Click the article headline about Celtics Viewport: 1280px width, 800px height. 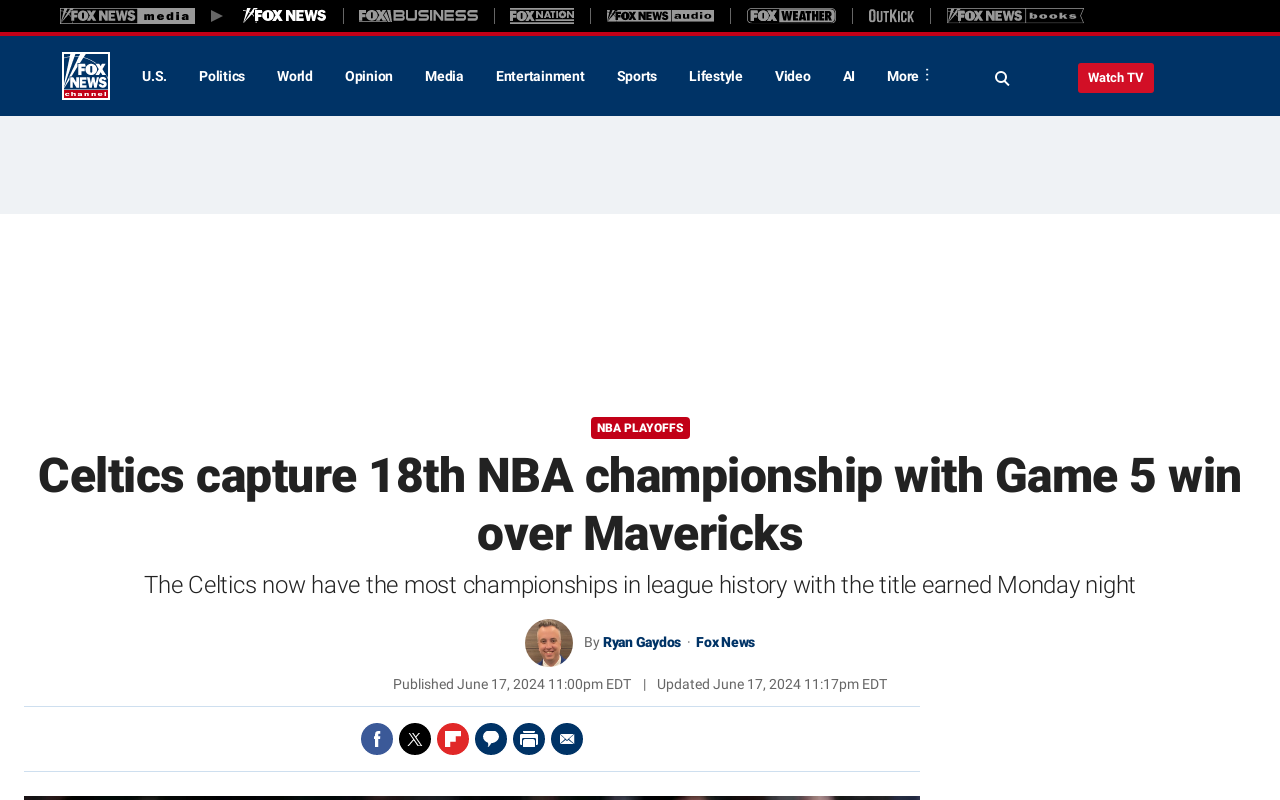pos(640,504)
